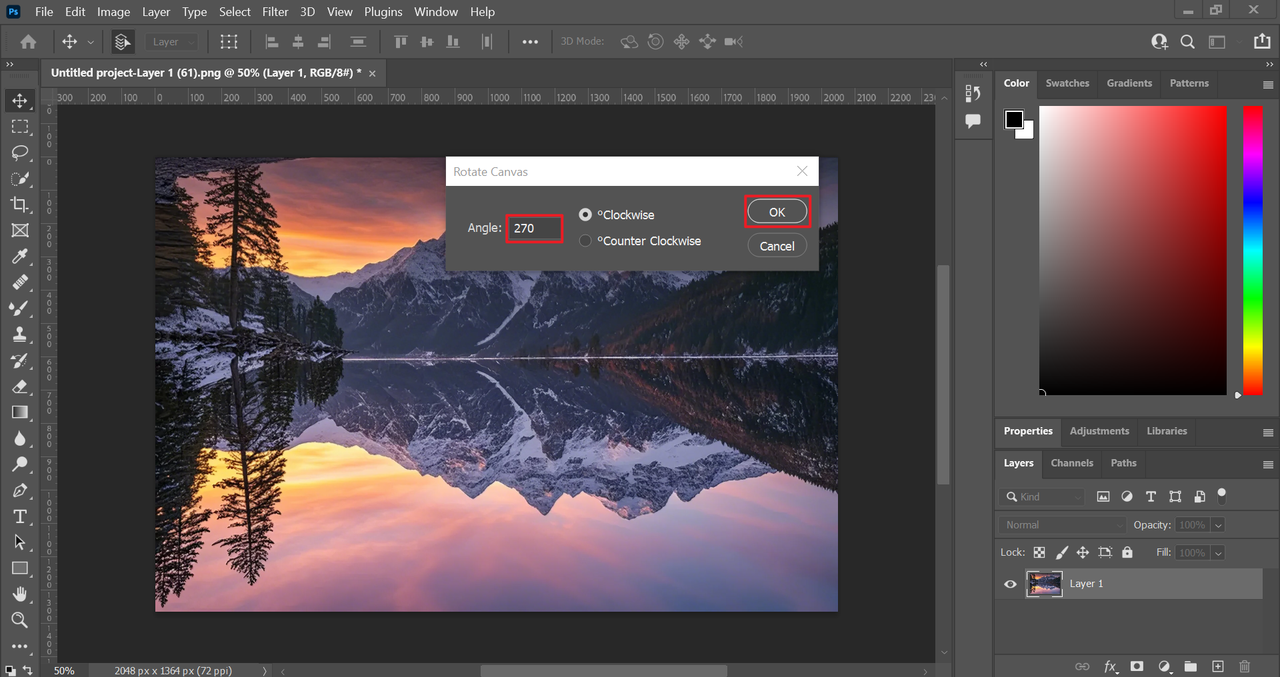Toggle lock all padlock icon

tap(1127, 552)
